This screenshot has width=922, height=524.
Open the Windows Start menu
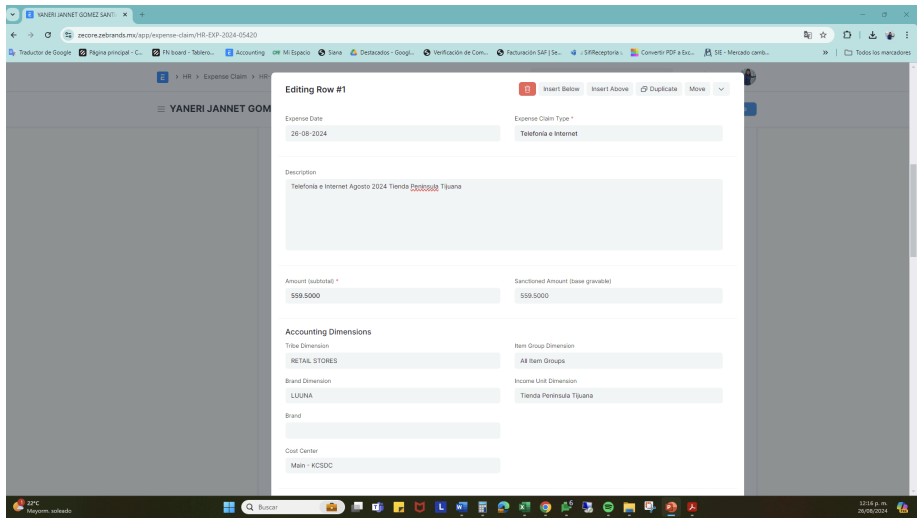[228, 507]
